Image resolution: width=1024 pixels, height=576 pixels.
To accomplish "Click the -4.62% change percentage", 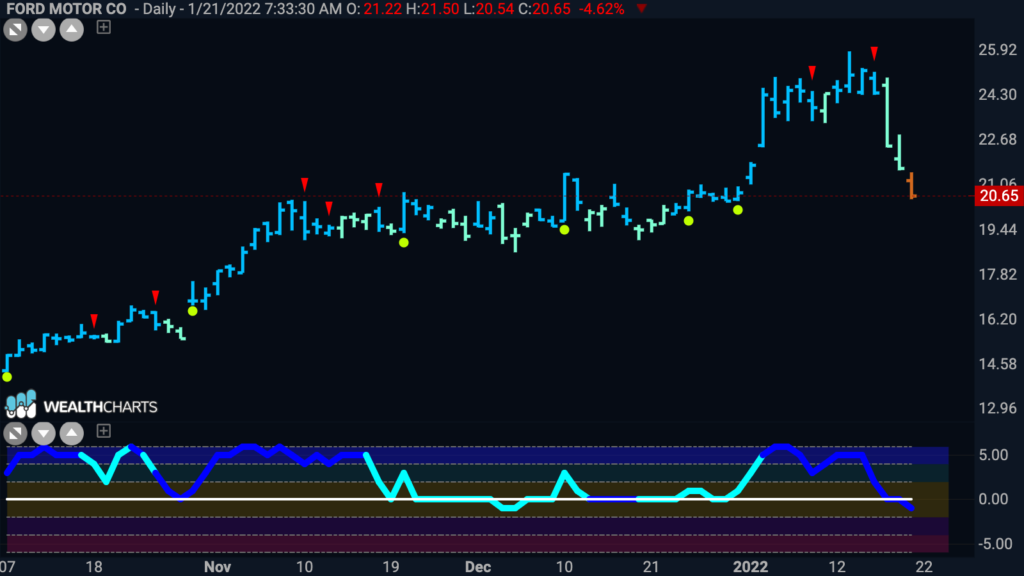I will (x=601, y=9).
